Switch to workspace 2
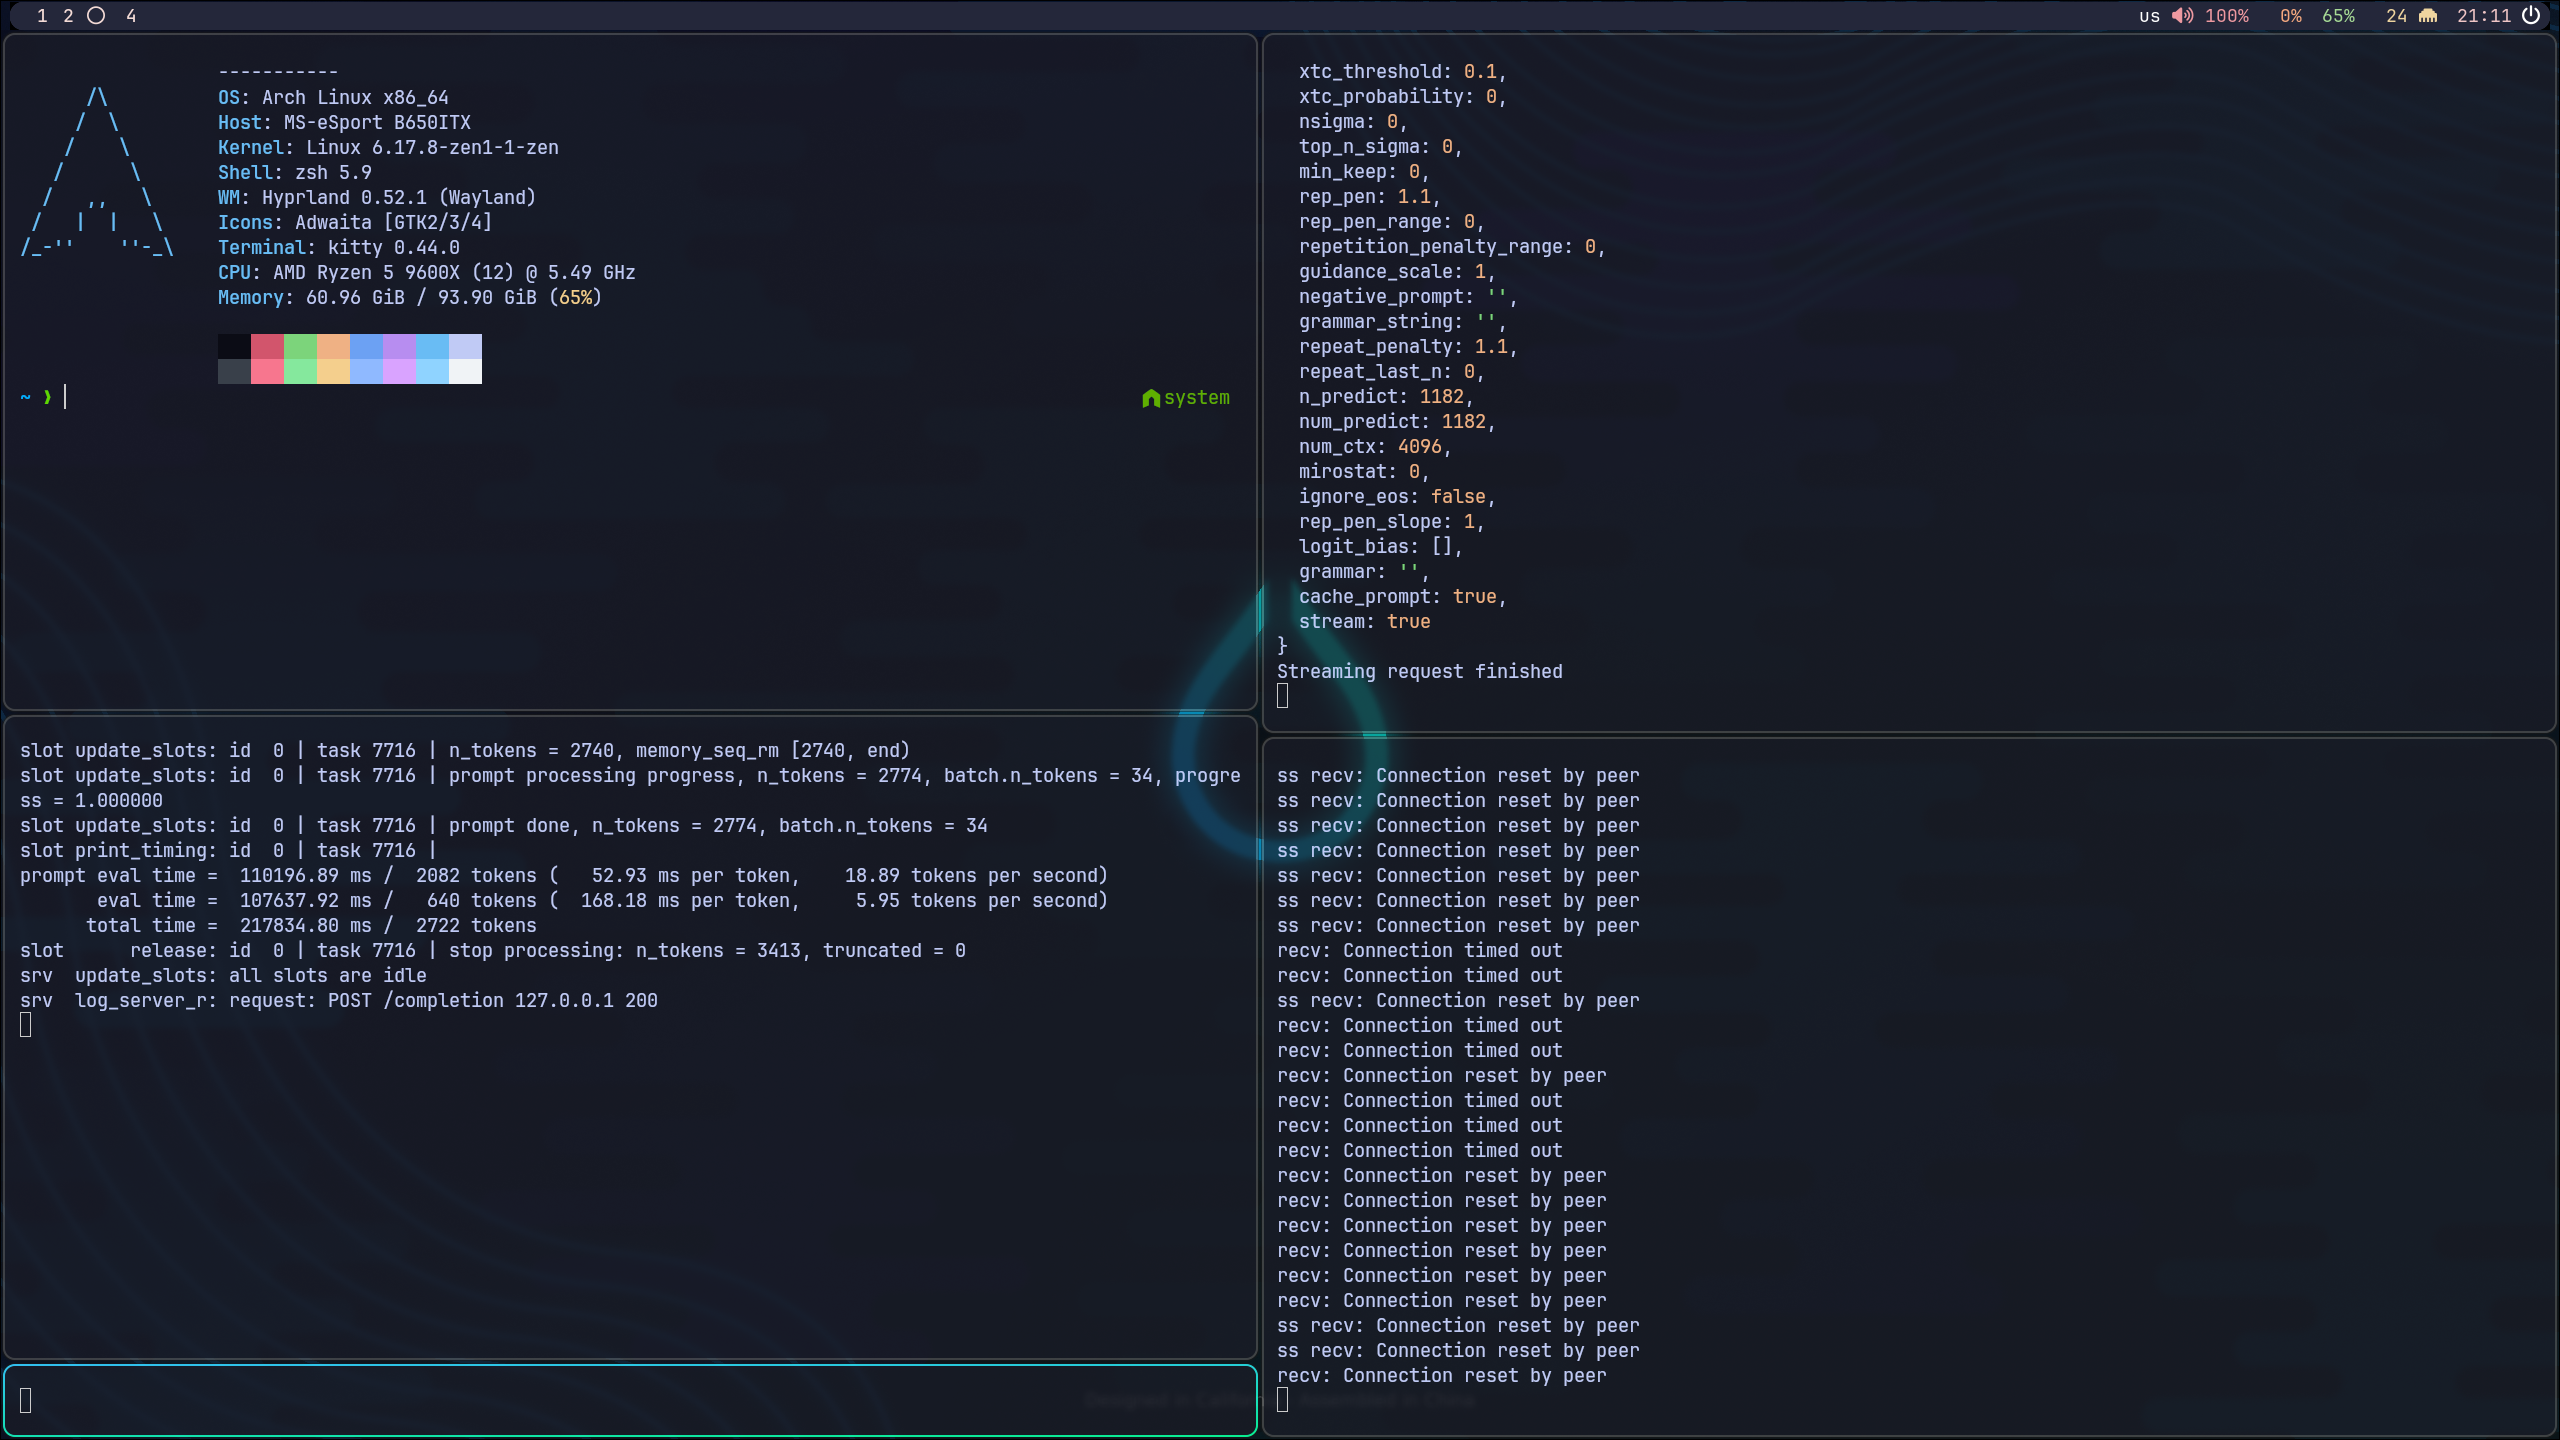 (x=68, y=15)
